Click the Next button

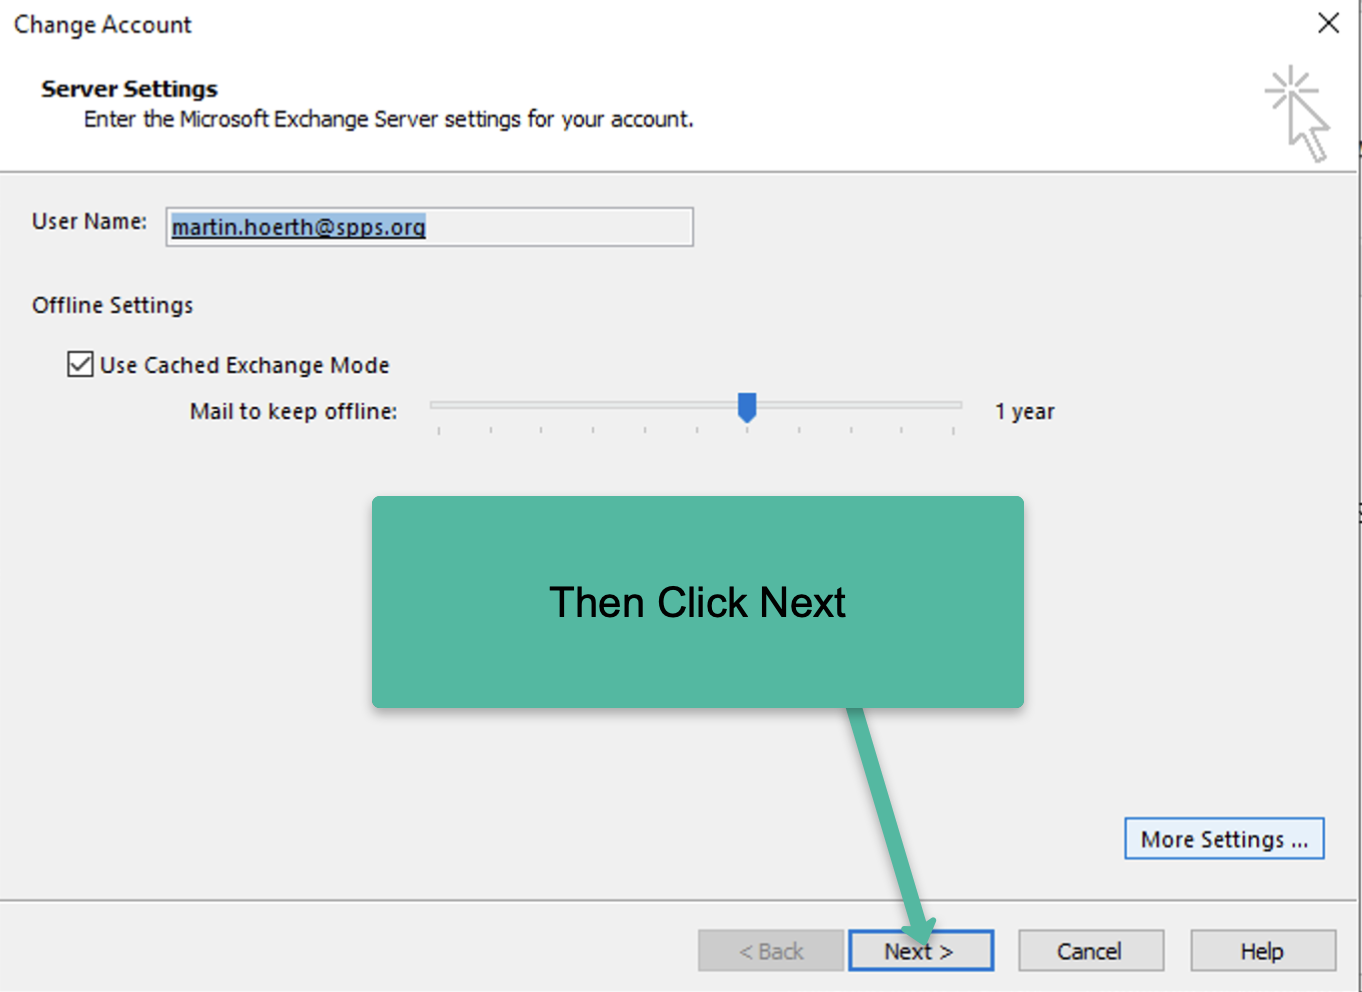point(920,951)
